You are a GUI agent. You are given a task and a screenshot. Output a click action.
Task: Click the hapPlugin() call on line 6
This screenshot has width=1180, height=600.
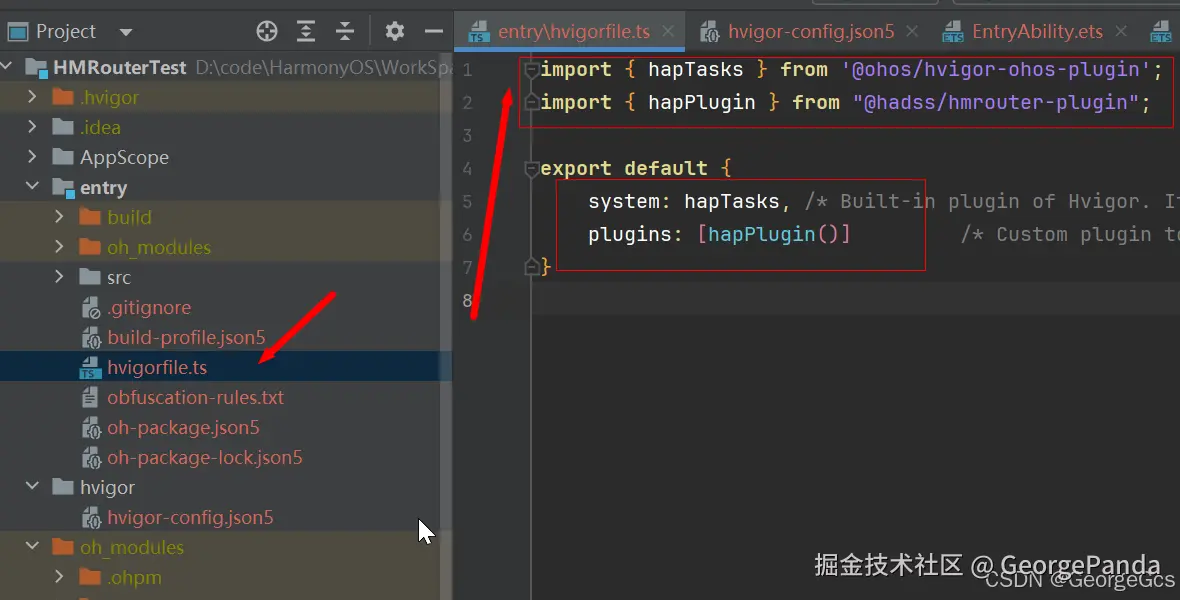click(774, 234)
